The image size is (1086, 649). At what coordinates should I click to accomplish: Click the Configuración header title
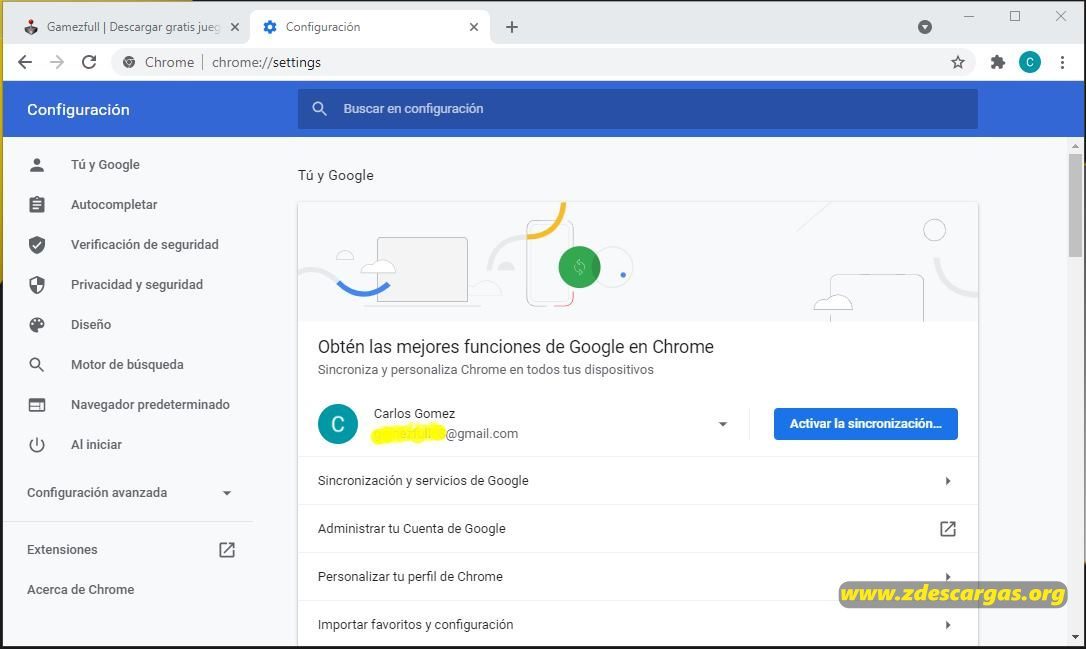[78, 109]
